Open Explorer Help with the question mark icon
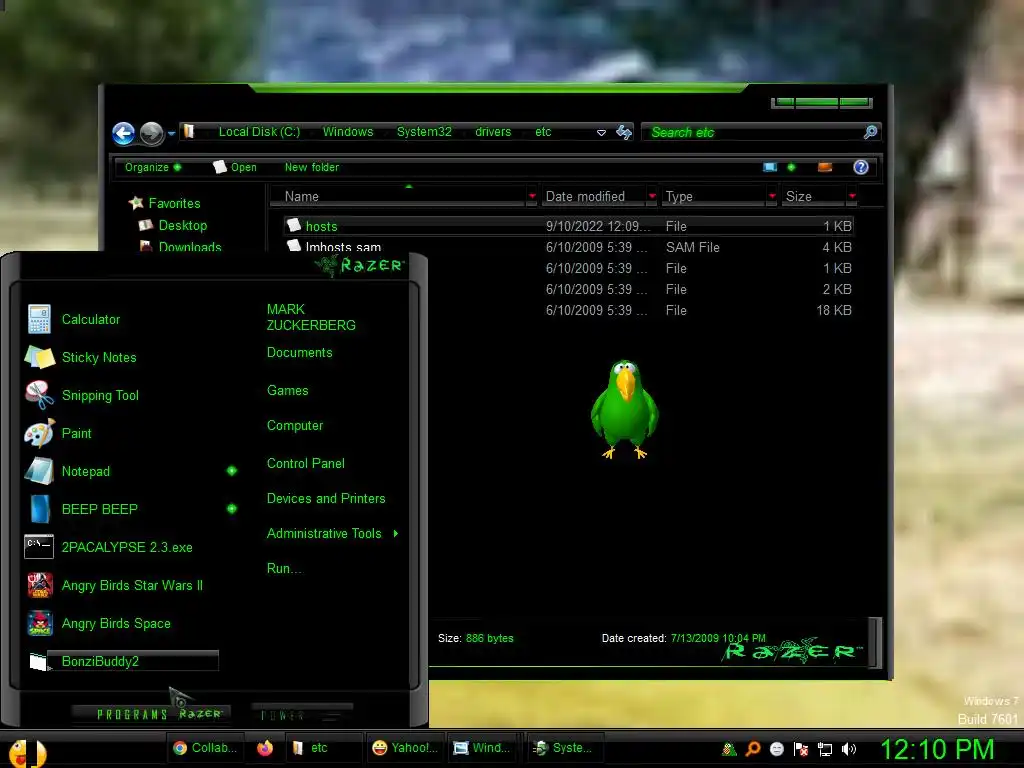1024x768 pixels. 861,167
